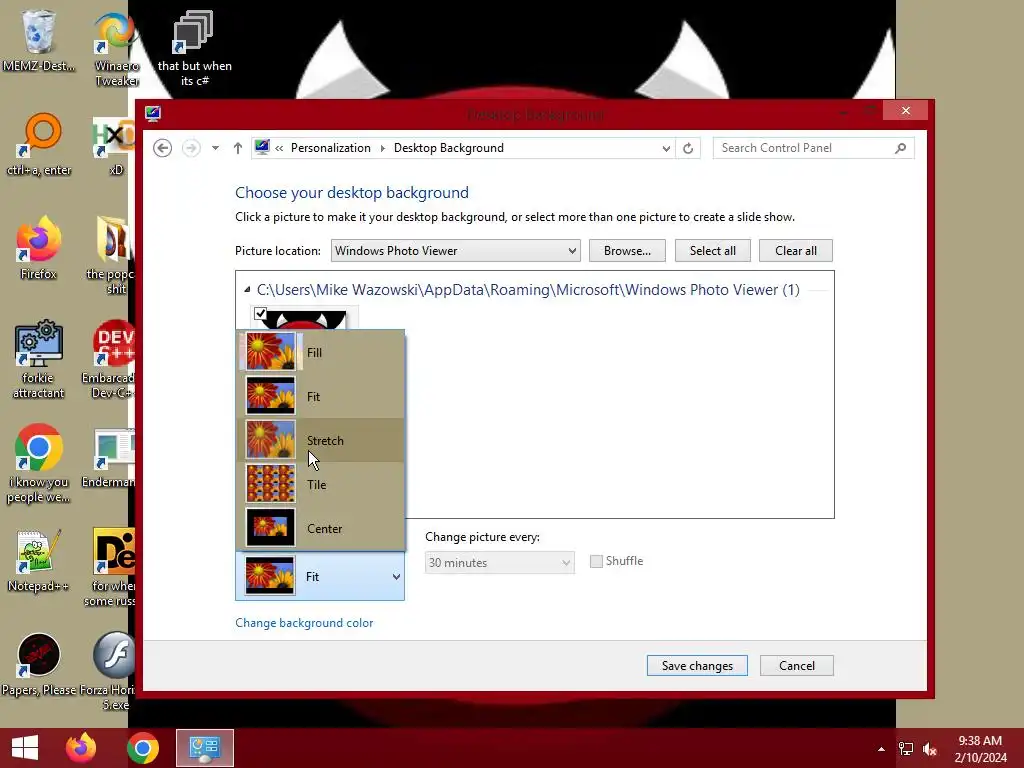
Task: Open the Recycle Bin desktop icon
Action: pyautogui.click(x=38, y=40)
